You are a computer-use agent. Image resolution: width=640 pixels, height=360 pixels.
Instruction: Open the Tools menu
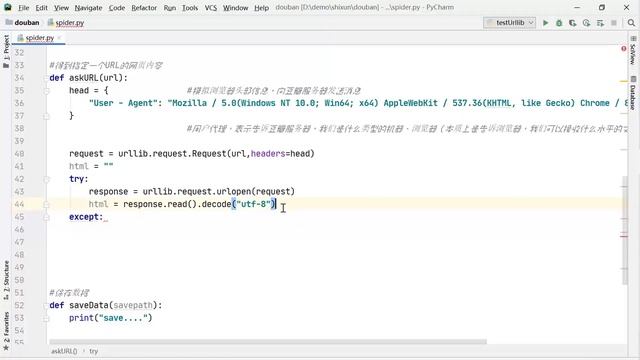coord(190,7)
